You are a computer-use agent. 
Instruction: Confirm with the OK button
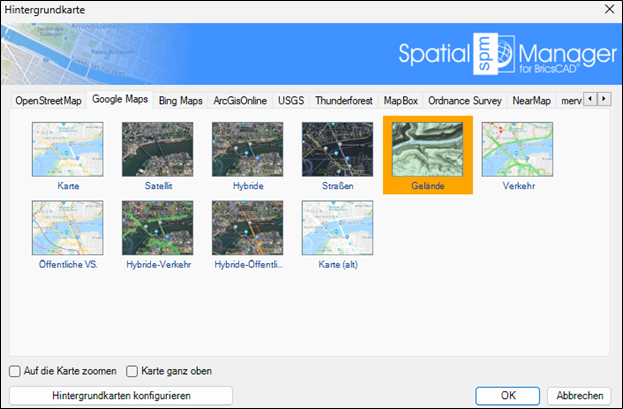point(508,395)
